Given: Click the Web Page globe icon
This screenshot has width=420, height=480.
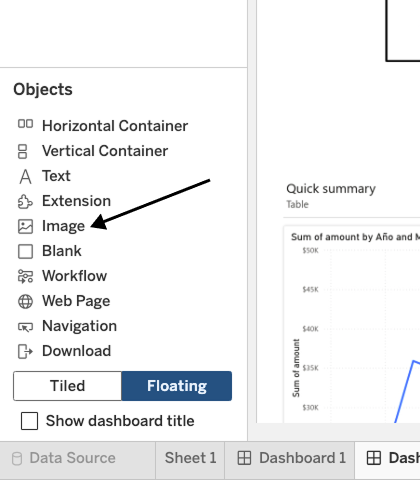Looking at the screenshot, I should 25,302.
